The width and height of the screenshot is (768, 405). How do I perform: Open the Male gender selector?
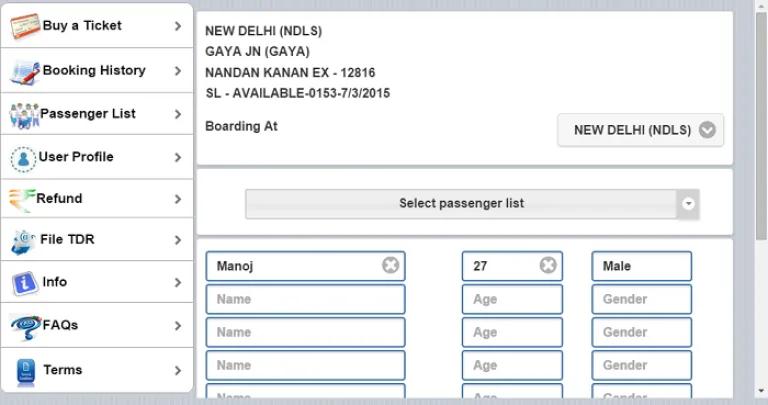click(642, 266)
